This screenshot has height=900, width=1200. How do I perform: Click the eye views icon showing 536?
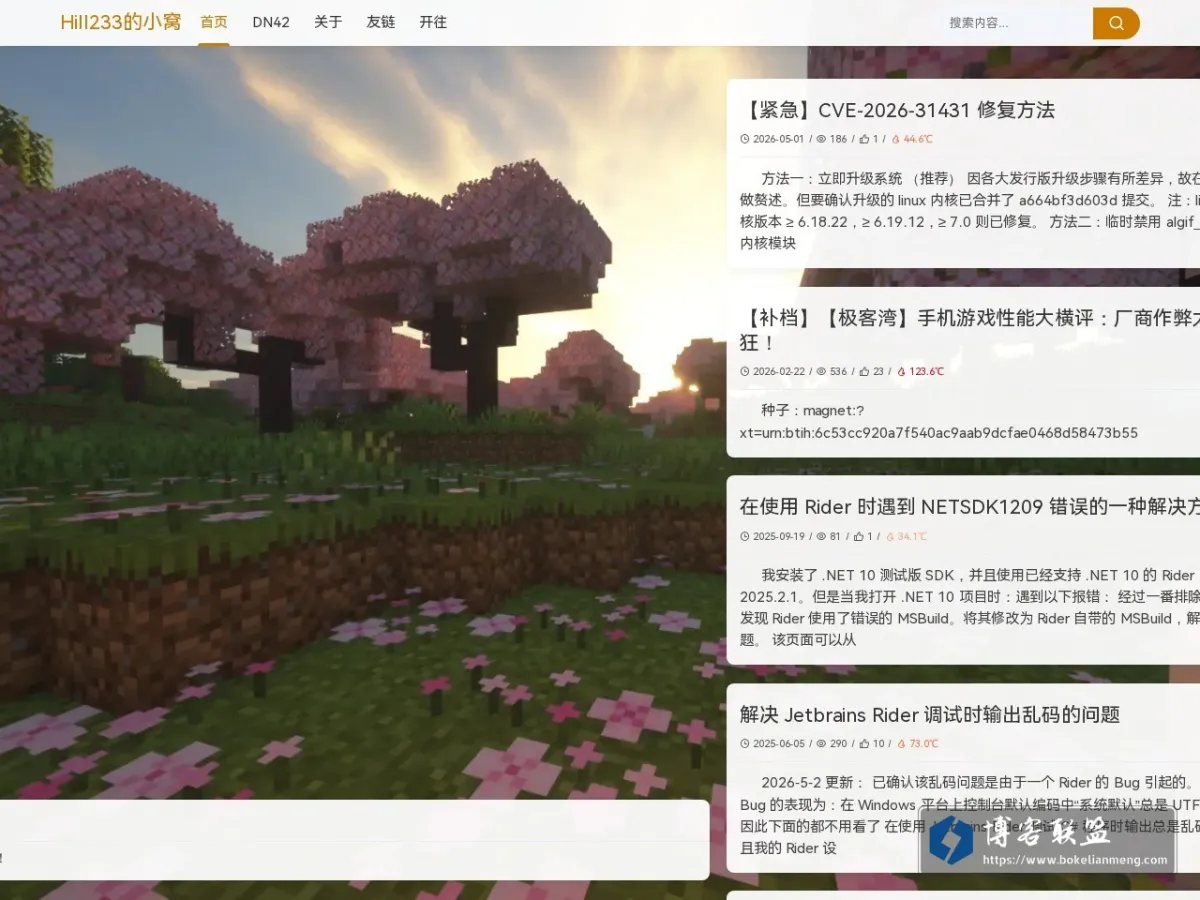[822, 371]
